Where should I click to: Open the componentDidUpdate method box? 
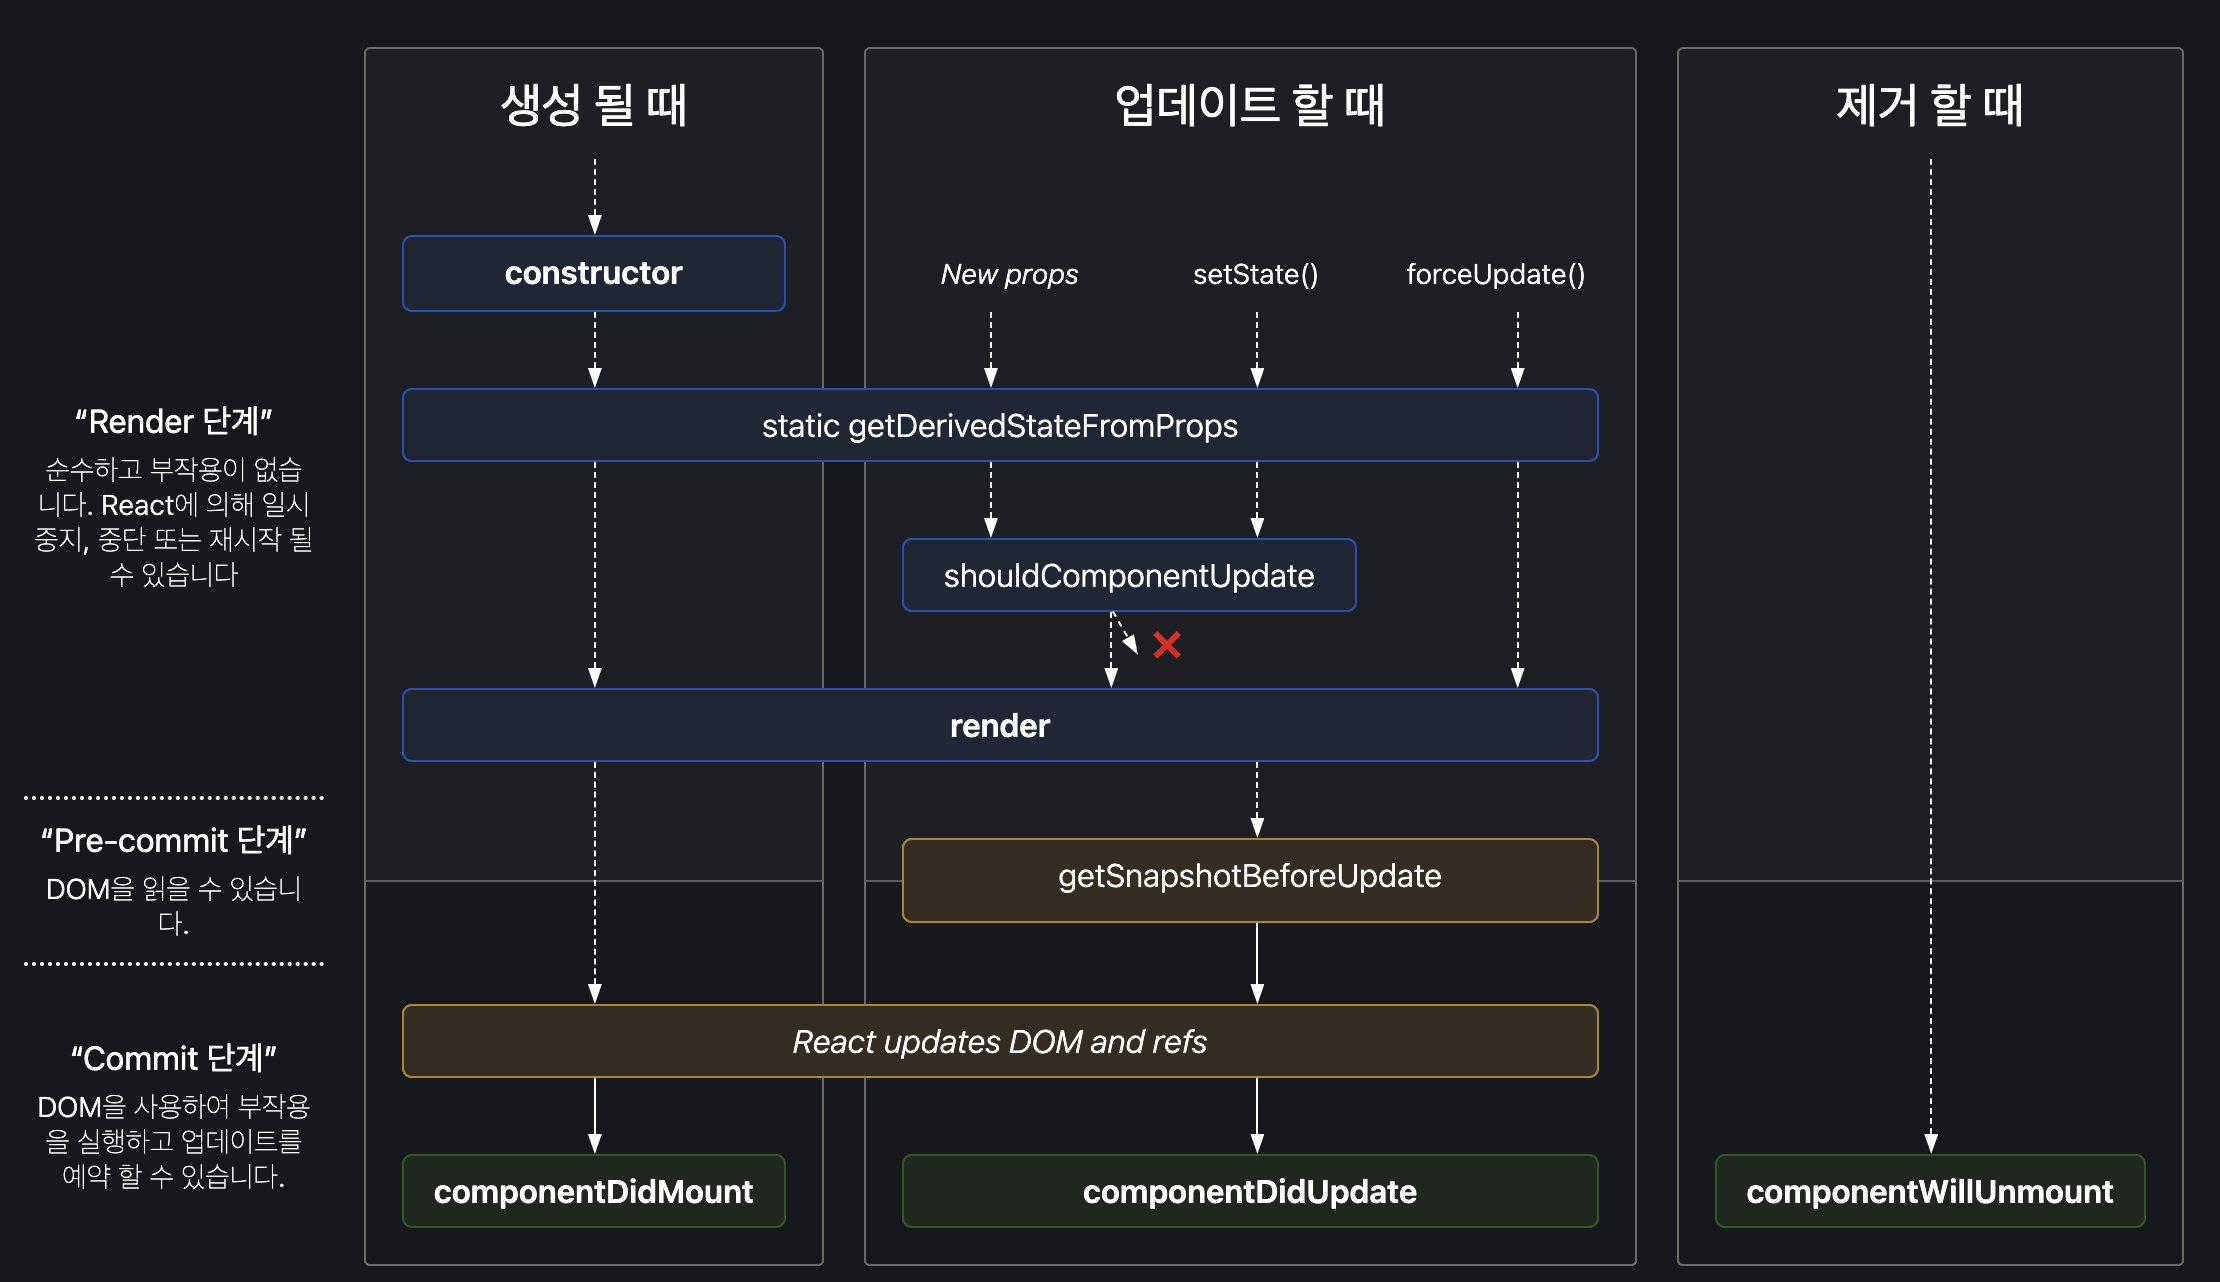(1250, 1191)
